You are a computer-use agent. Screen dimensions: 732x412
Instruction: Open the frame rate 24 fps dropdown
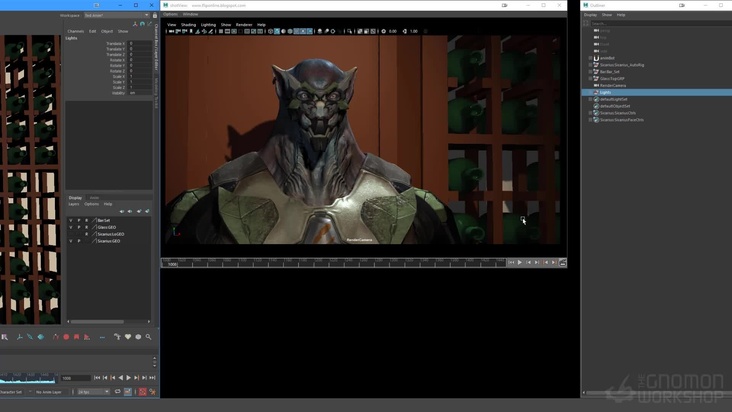click(x=93, y=392)
